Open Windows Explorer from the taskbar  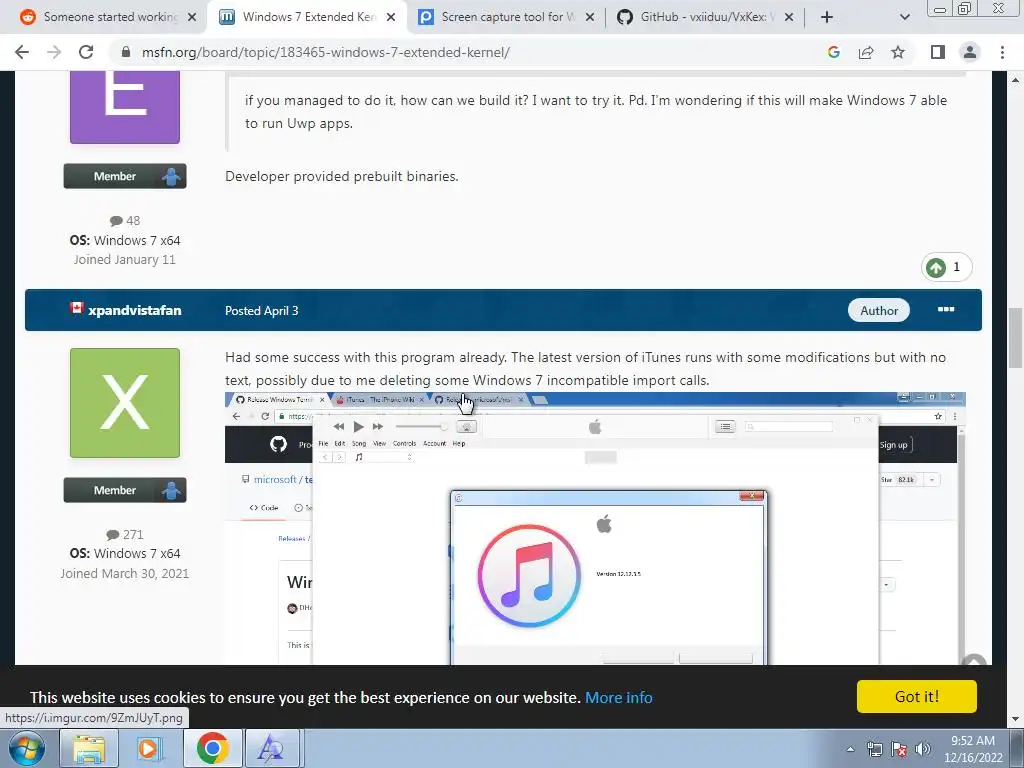(x=89, y=748)
